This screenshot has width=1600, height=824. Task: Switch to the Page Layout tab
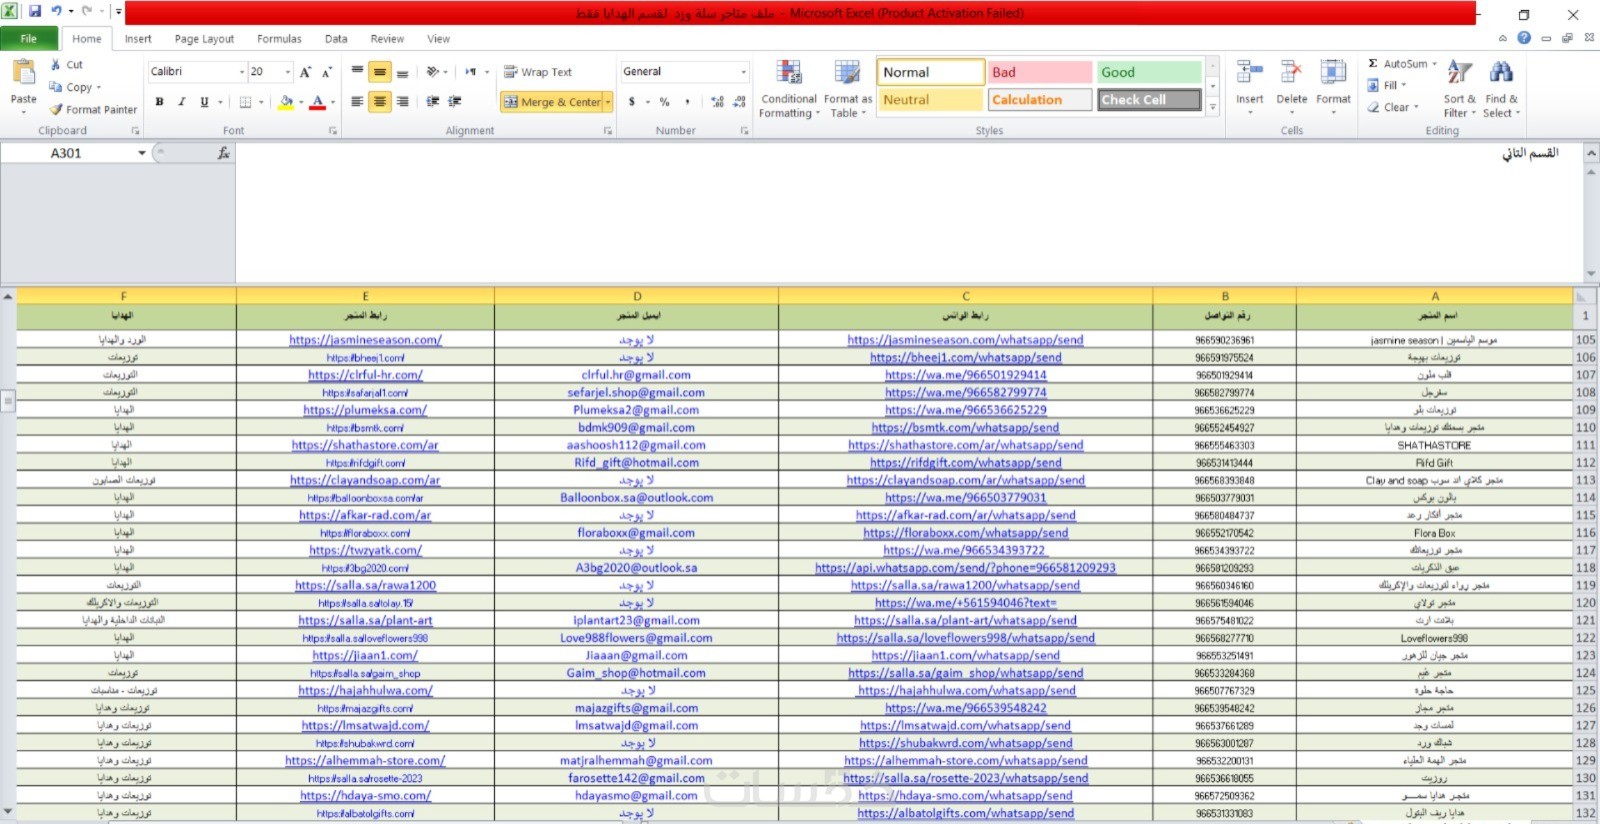click(x=204, y=39)
